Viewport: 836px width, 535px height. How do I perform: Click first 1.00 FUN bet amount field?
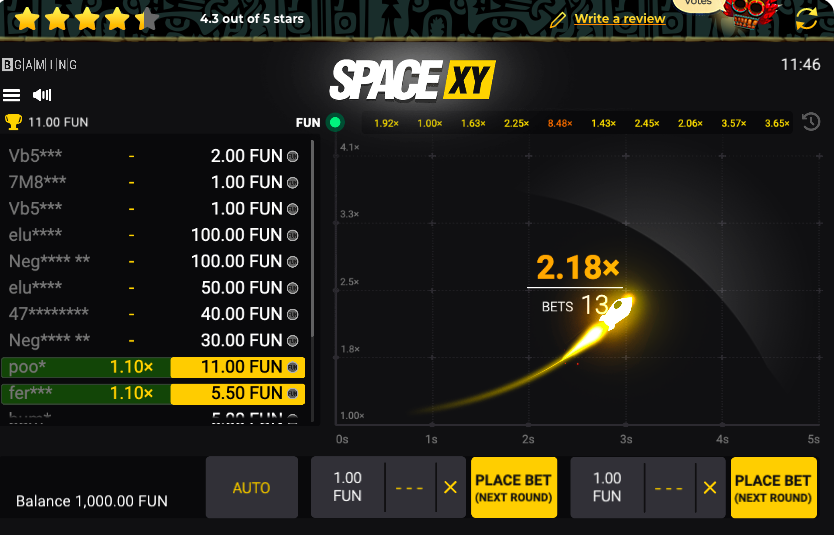coord(348,486)
